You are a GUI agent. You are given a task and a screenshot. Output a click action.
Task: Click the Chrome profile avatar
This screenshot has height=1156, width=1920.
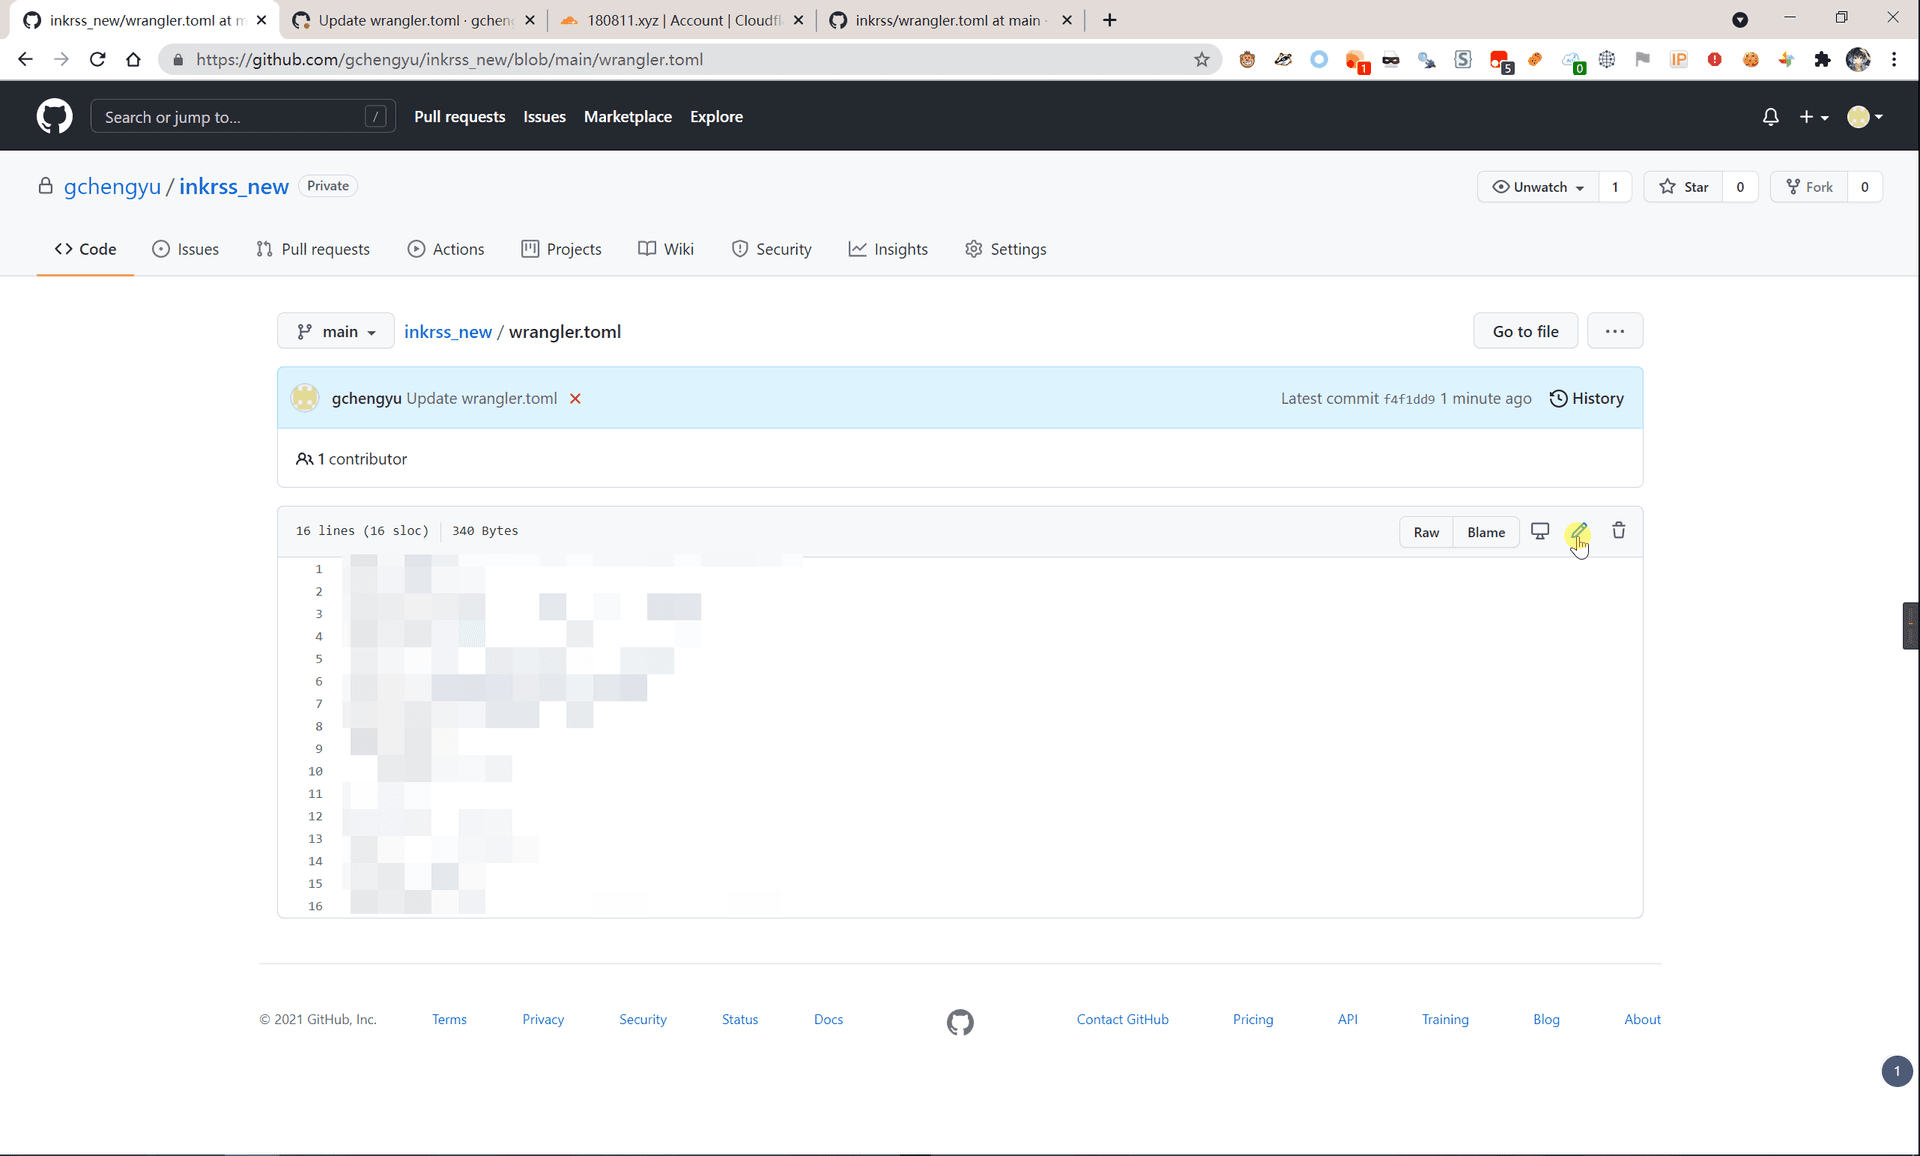point(1858,59)
